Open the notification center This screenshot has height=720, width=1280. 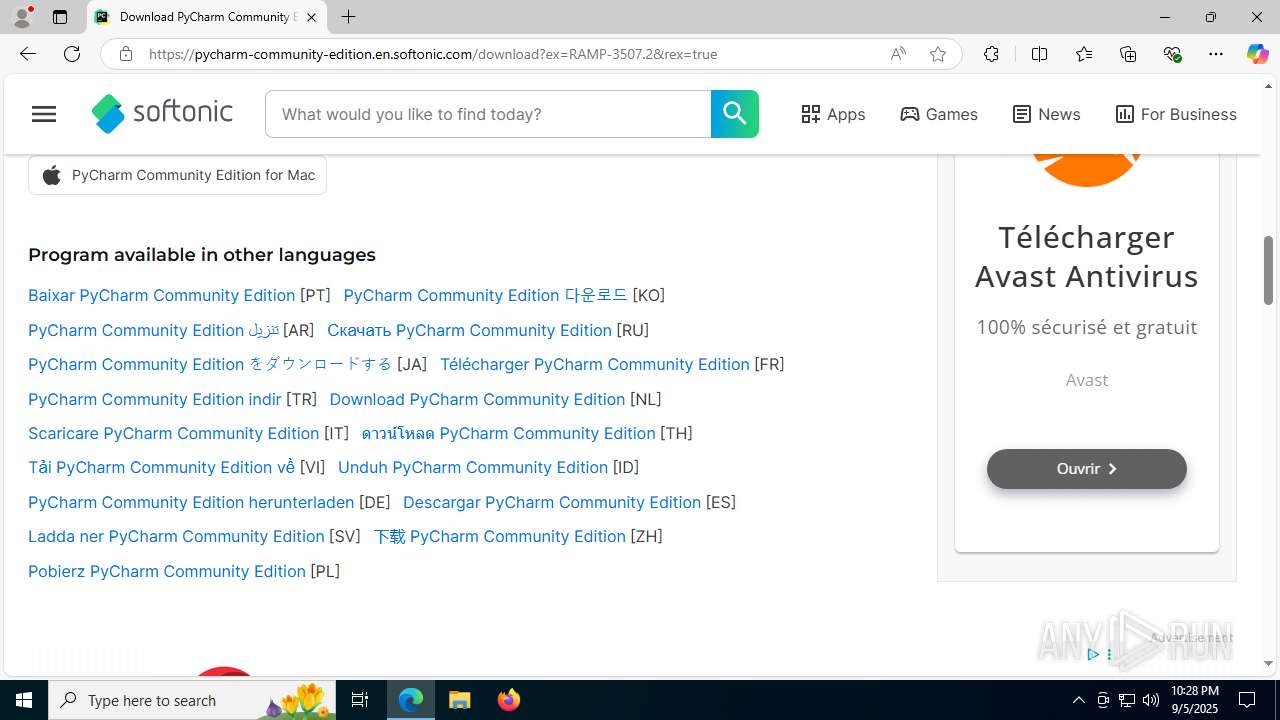point(1247,700)
